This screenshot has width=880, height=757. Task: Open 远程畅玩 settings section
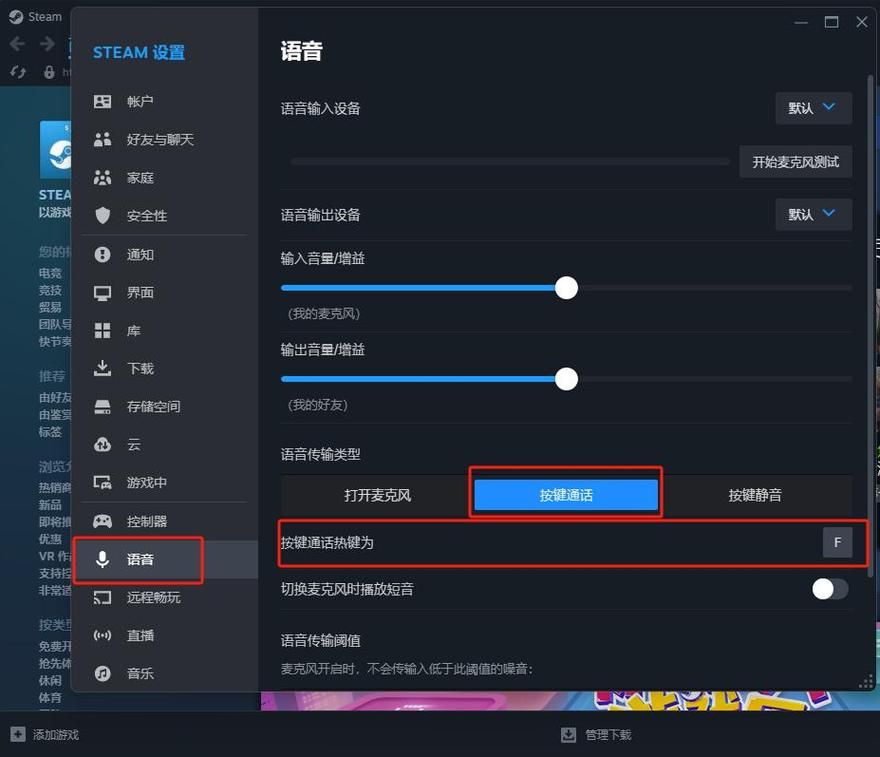click(164, 598)
